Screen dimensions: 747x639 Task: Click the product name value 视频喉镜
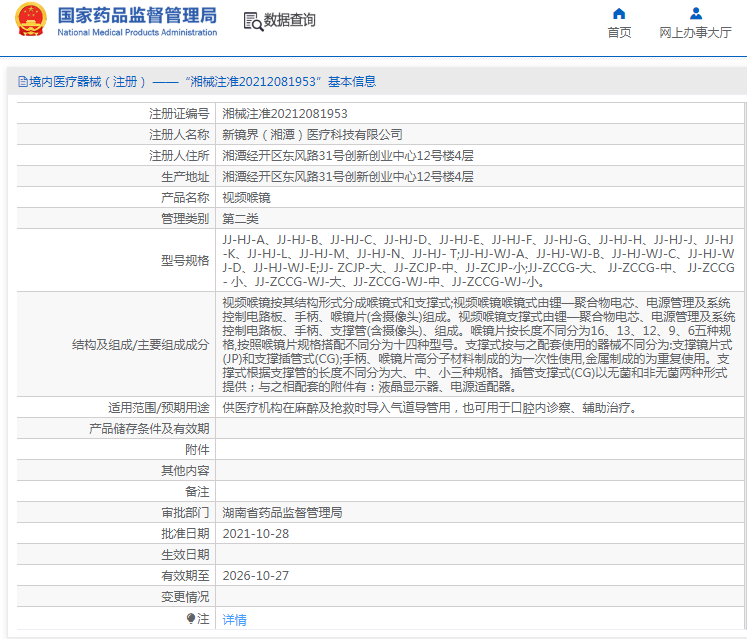coord(246,198)
